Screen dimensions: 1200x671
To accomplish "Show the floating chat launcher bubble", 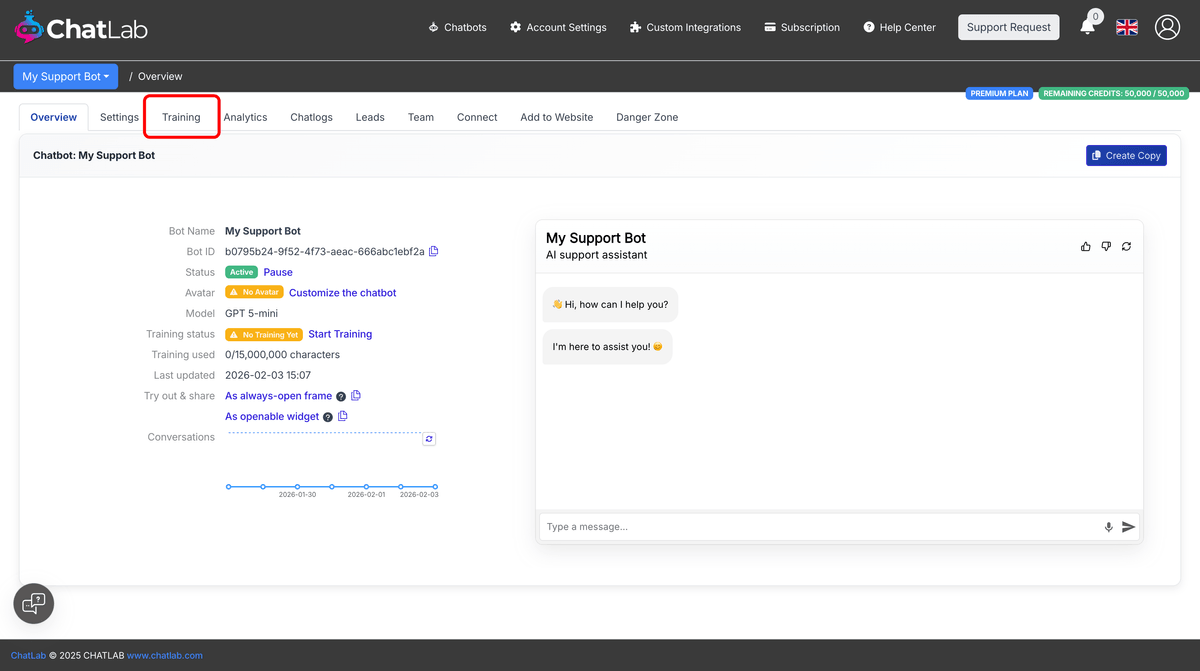I will pyautogui.click(x=33, y=603).
